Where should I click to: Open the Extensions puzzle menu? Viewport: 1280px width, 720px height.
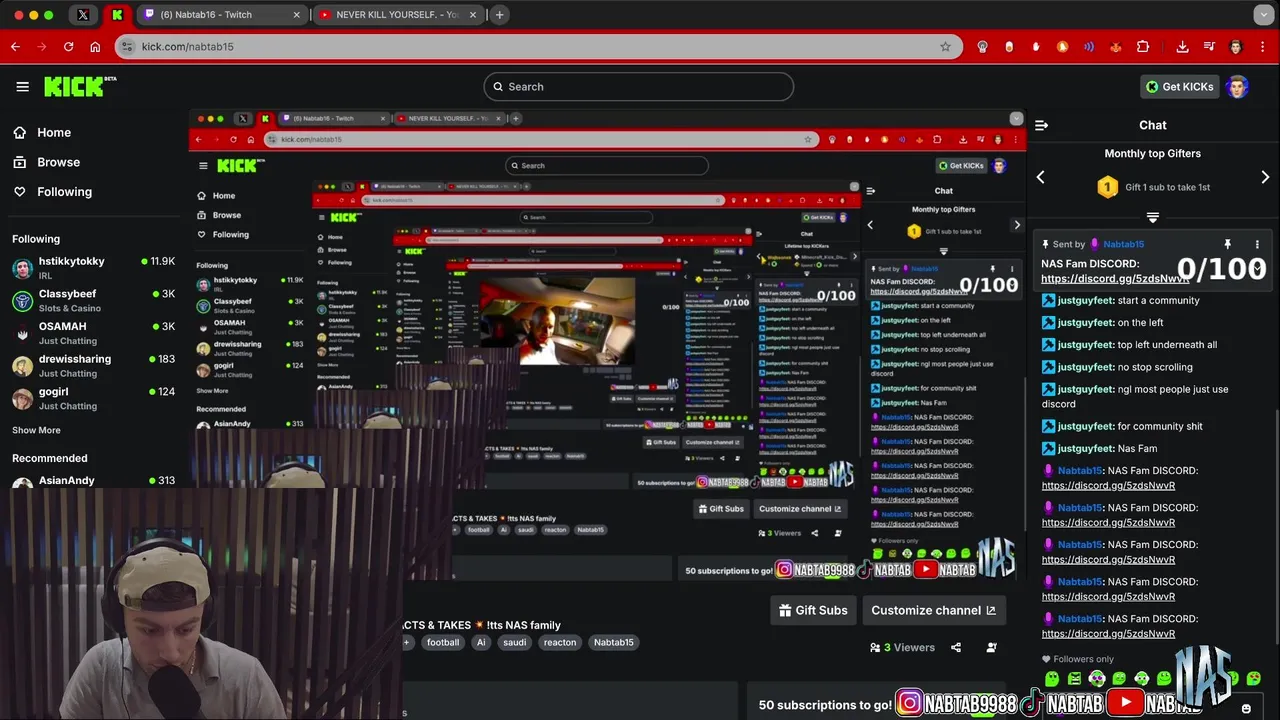[x=1143, y=47]
